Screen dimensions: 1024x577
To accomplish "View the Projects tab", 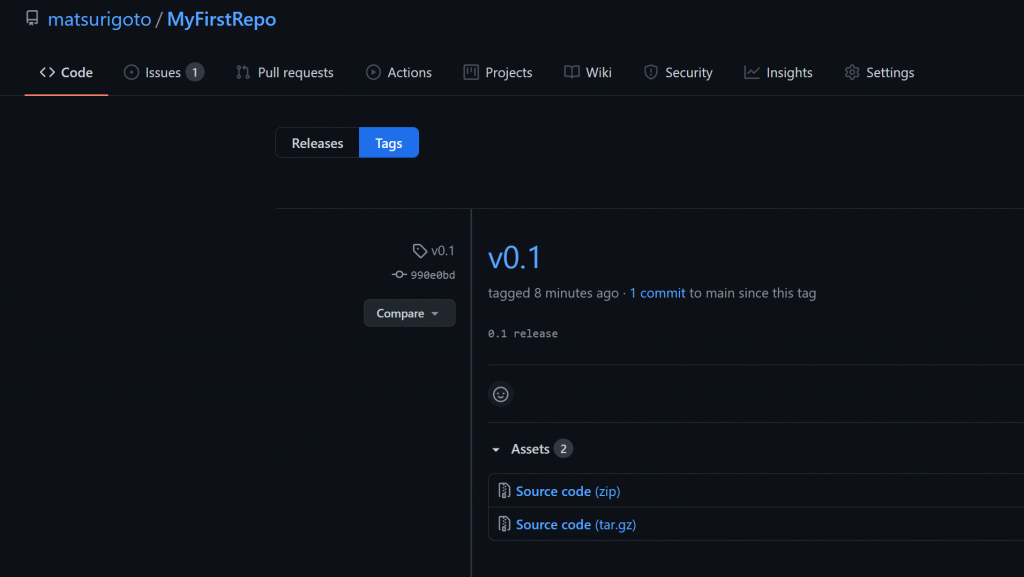I will pyautogui.click(x=498, y=72).
